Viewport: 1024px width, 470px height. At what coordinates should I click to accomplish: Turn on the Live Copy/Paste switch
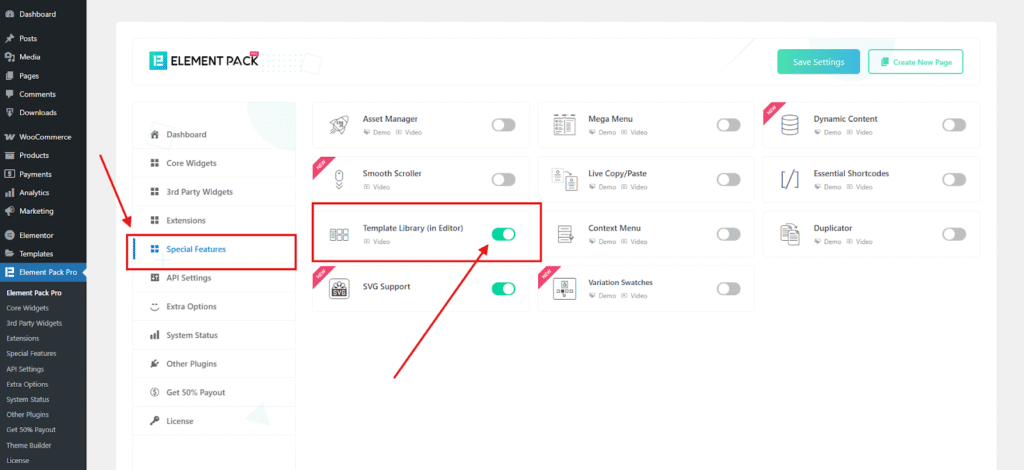[729, 180]
